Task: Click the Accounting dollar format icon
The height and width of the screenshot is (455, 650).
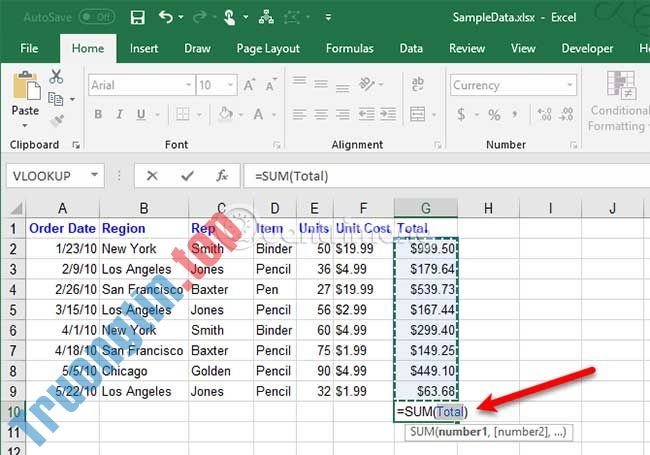Action: [x=461, y=114]
